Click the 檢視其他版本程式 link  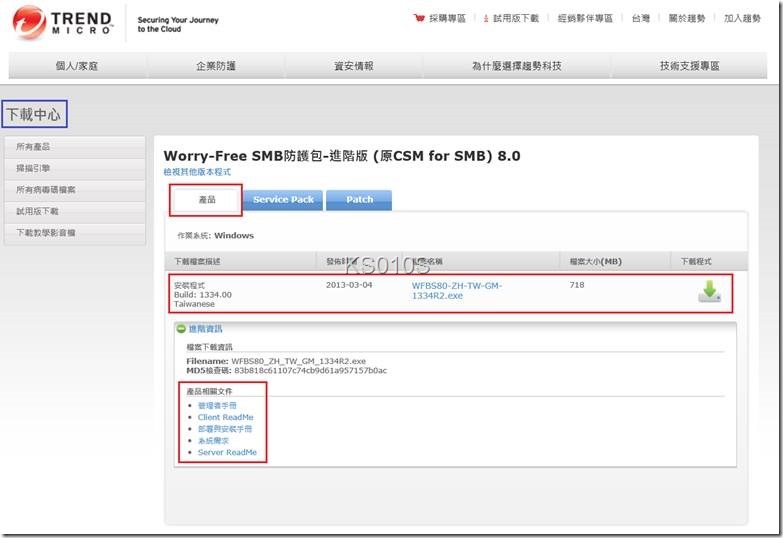pos(197,172)
